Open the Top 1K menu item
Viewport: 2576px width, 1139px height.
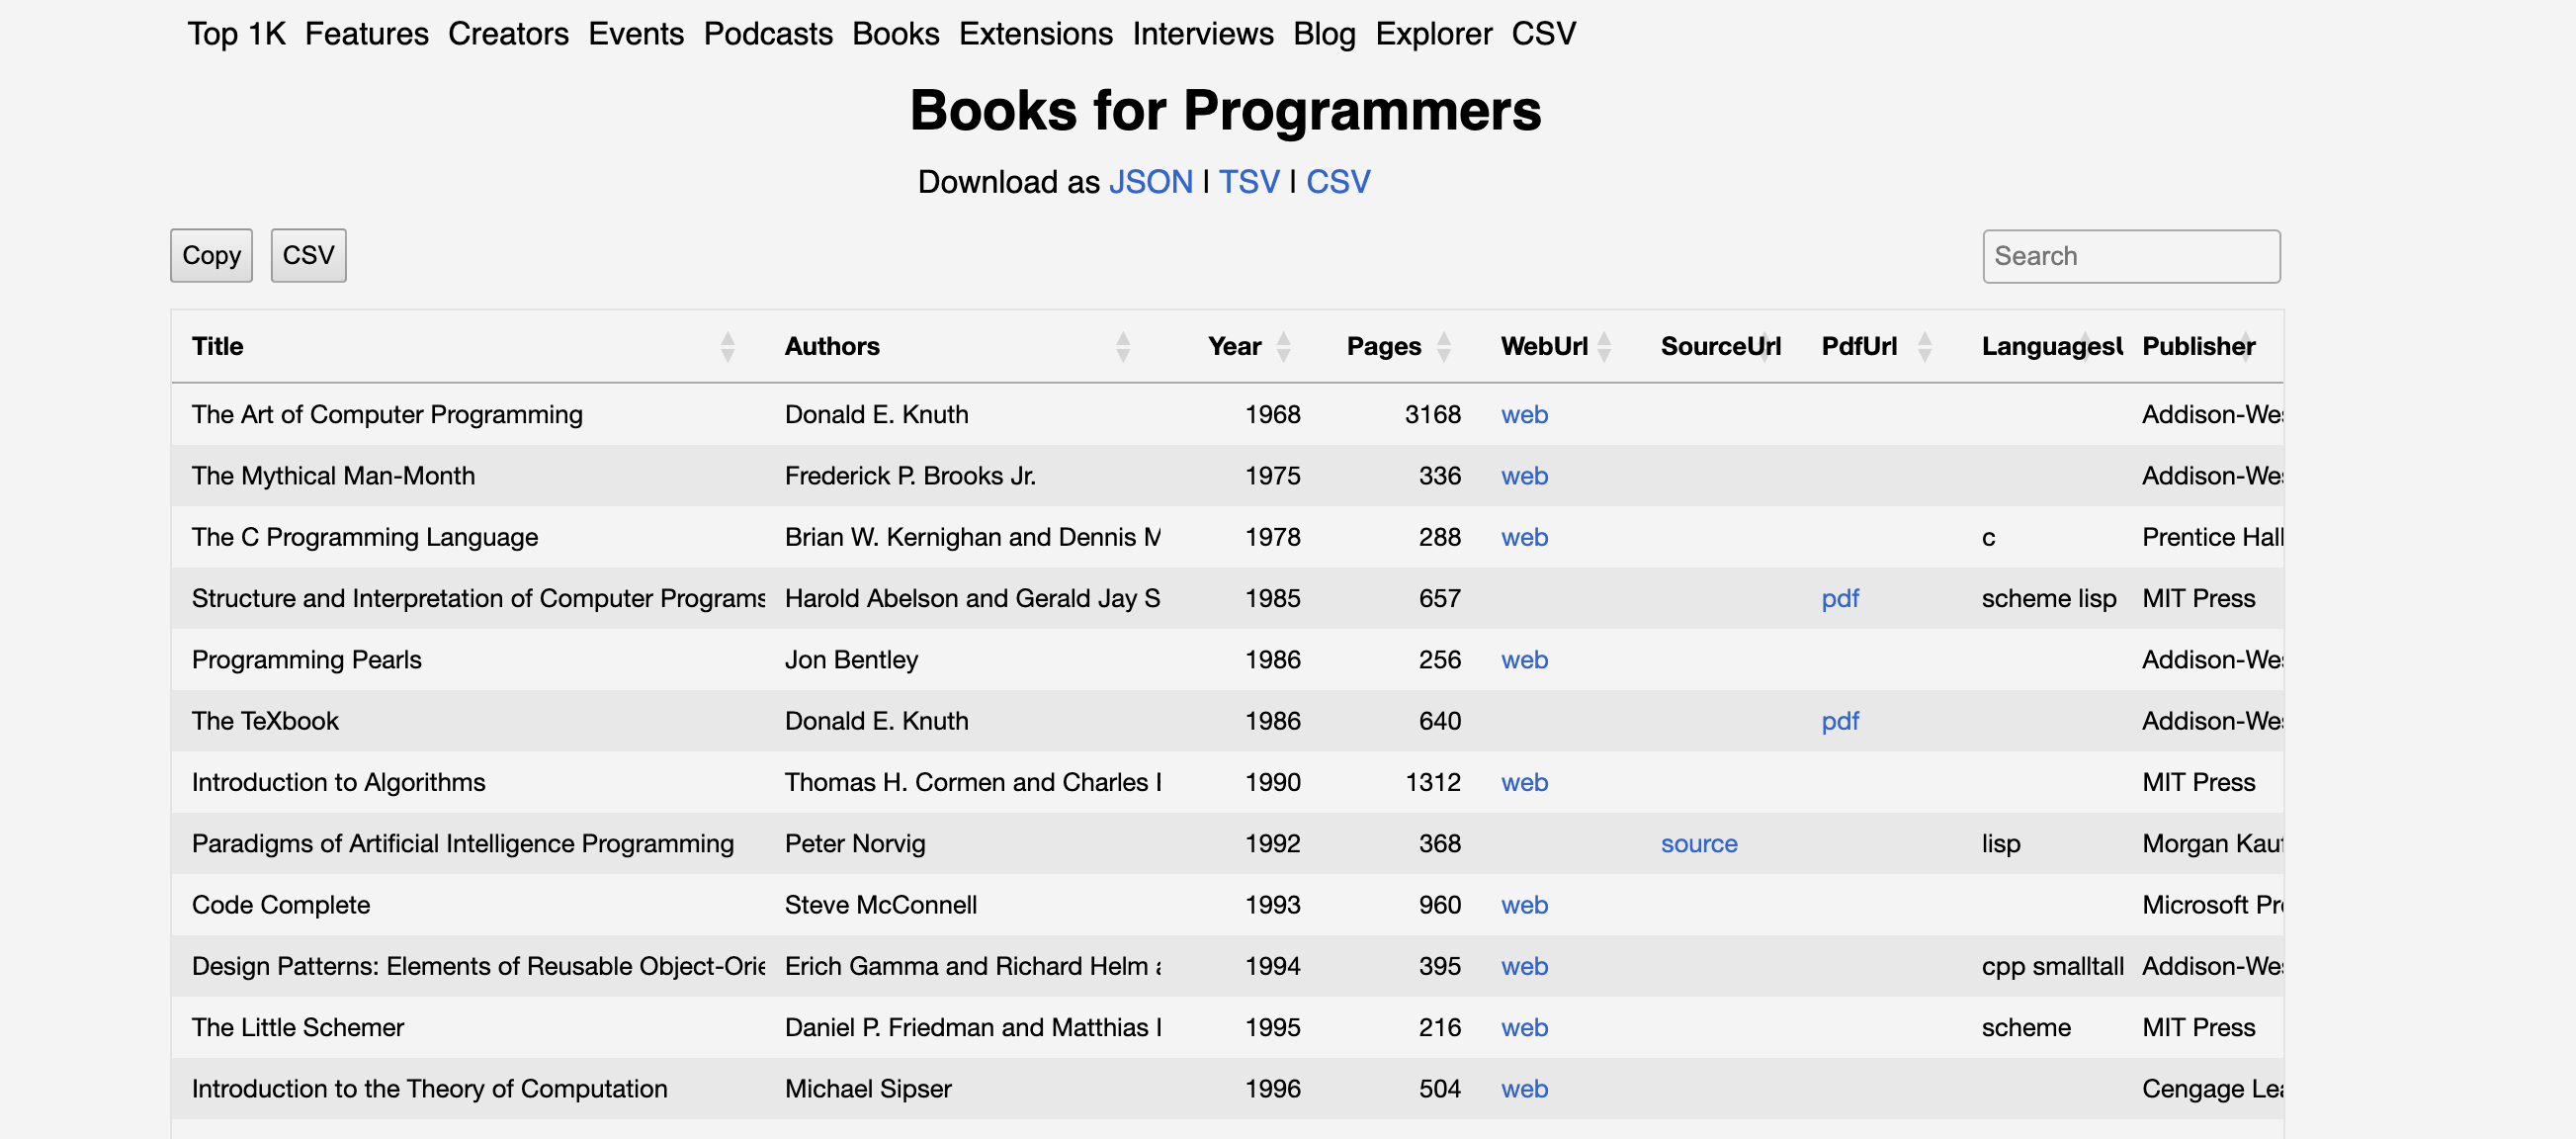pyautogui.click(x=236, y=34)
